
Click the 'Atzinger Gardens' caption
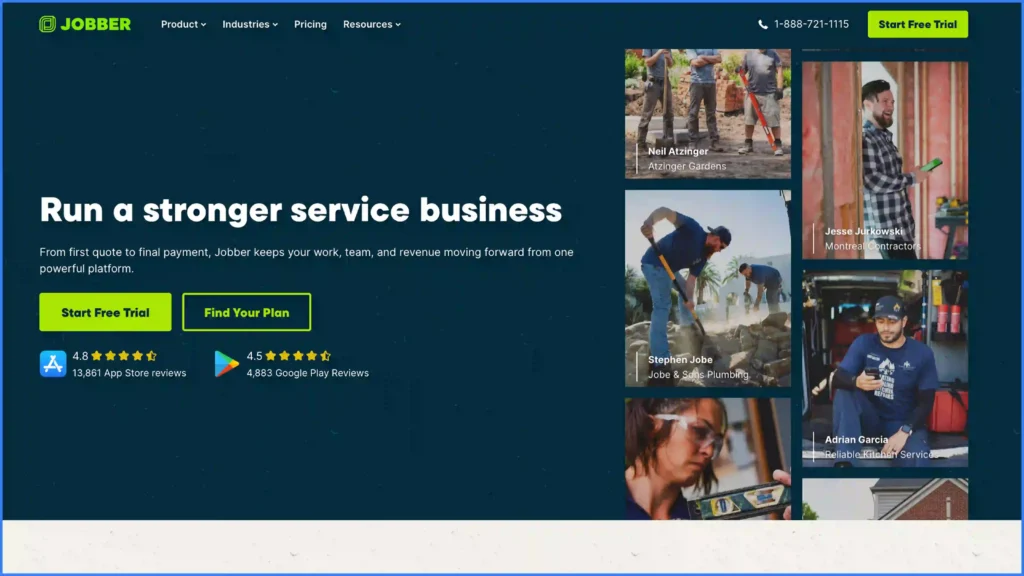[x=687, y=166]
